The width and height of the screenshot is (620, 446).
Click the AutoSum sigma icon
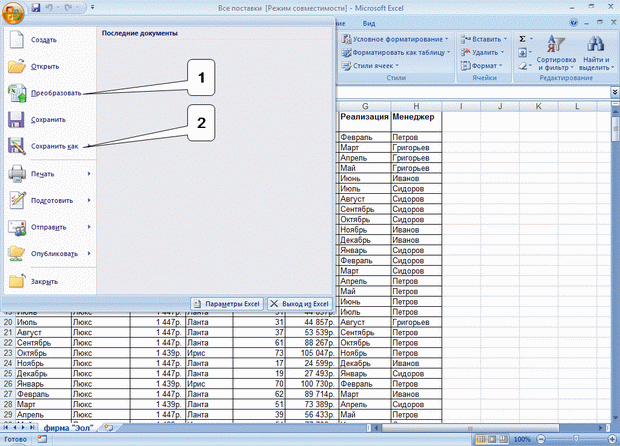pyautogui.click(x=522, y=39)
